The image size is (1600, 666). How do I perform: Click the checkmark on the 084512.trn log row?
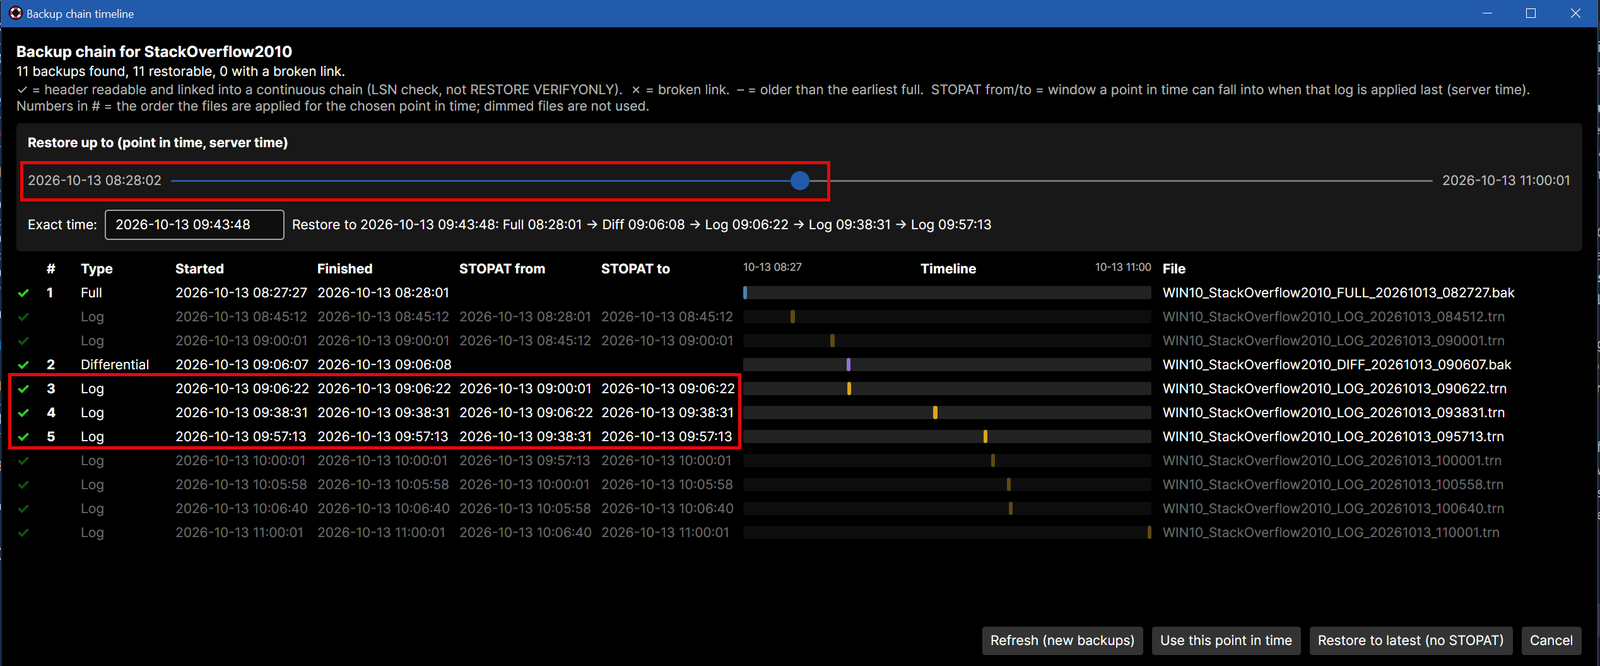(23, 317)
